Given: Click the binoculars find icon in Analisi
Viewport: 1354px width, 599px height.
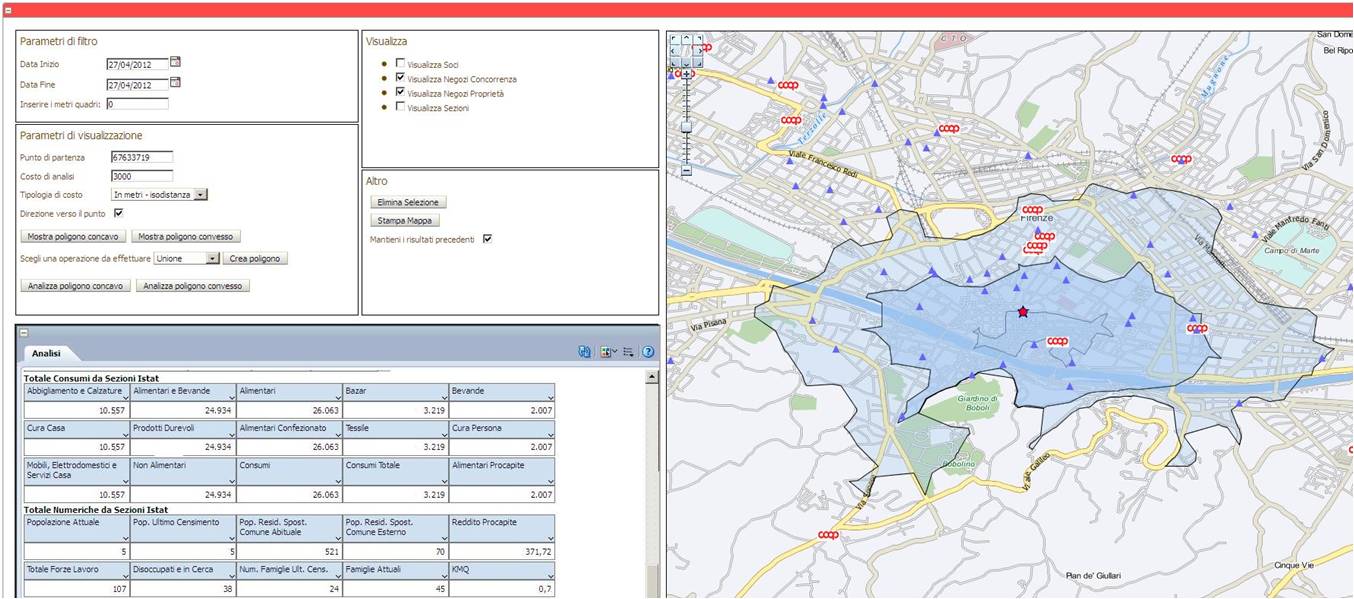Looking at the screenshot, I should (585, 352).
